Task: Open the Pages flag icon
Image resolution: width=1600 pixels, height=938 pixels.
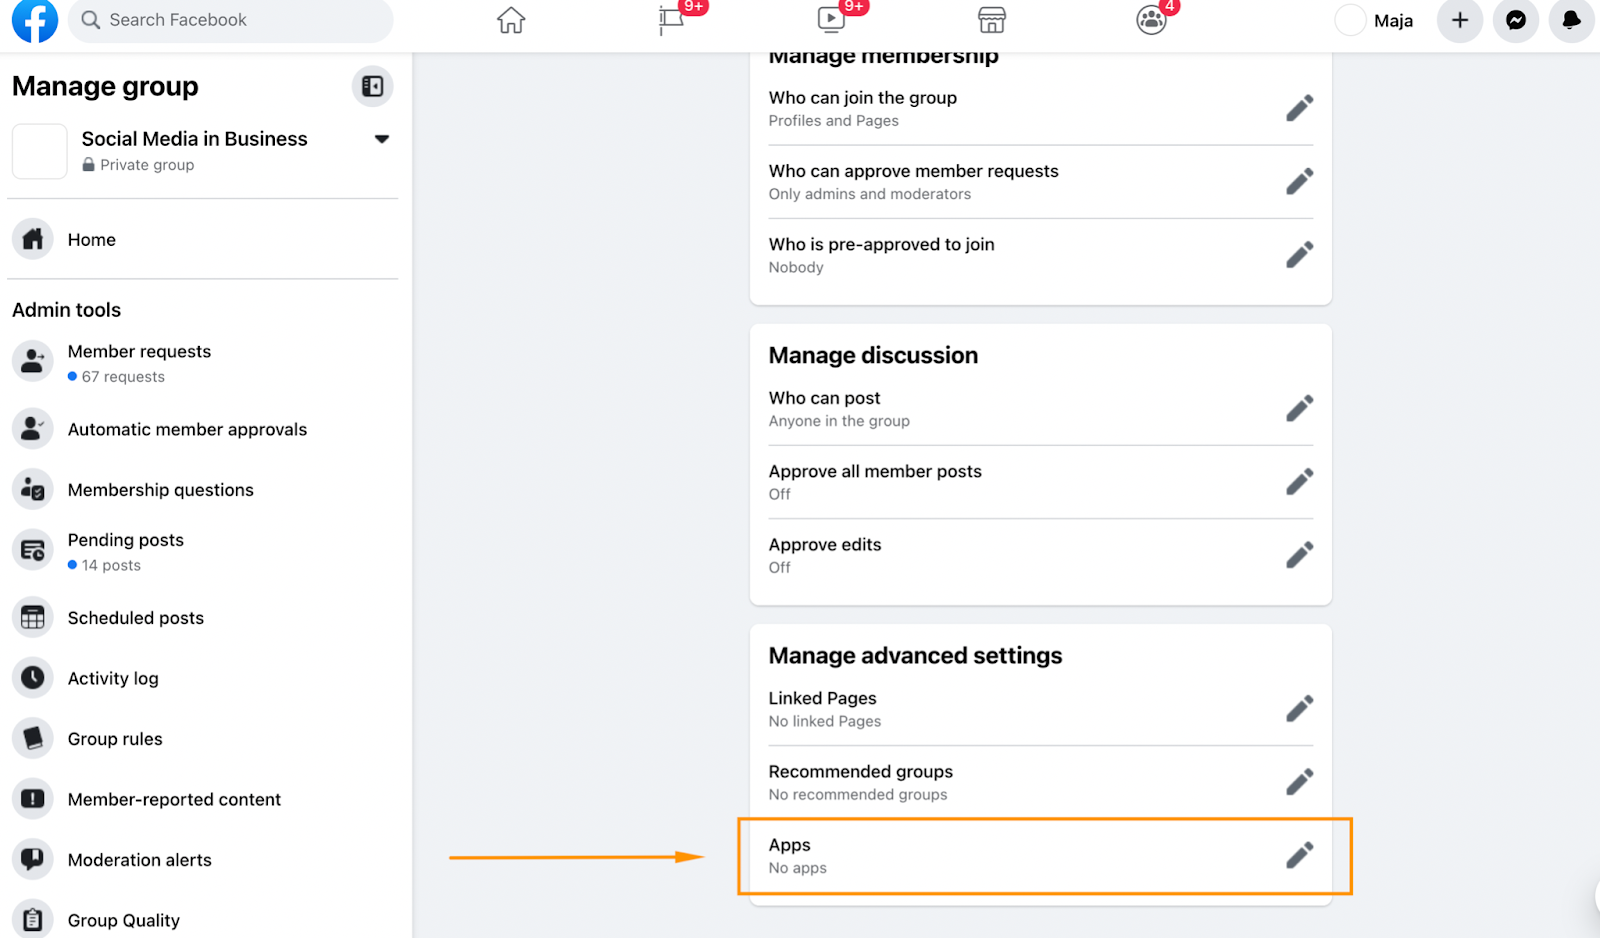Action: click(x=671, y=20)
